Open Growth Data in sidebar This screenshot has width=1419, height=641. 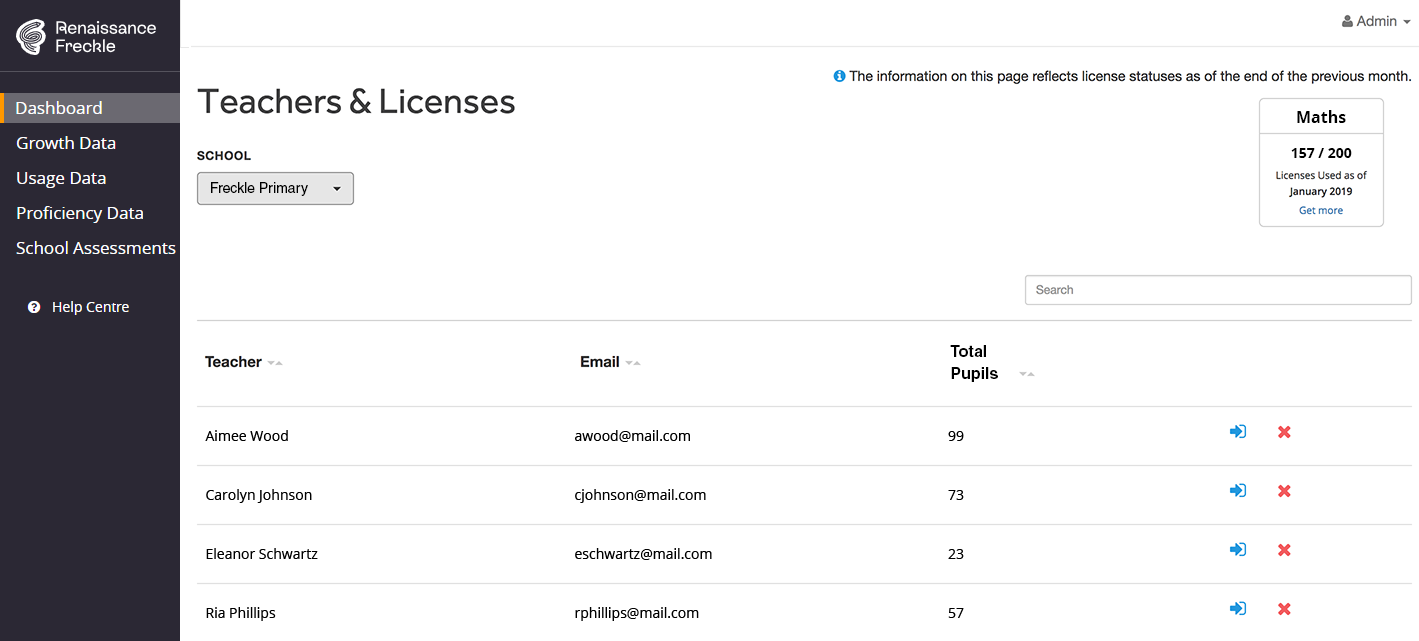tap(66, 143)
